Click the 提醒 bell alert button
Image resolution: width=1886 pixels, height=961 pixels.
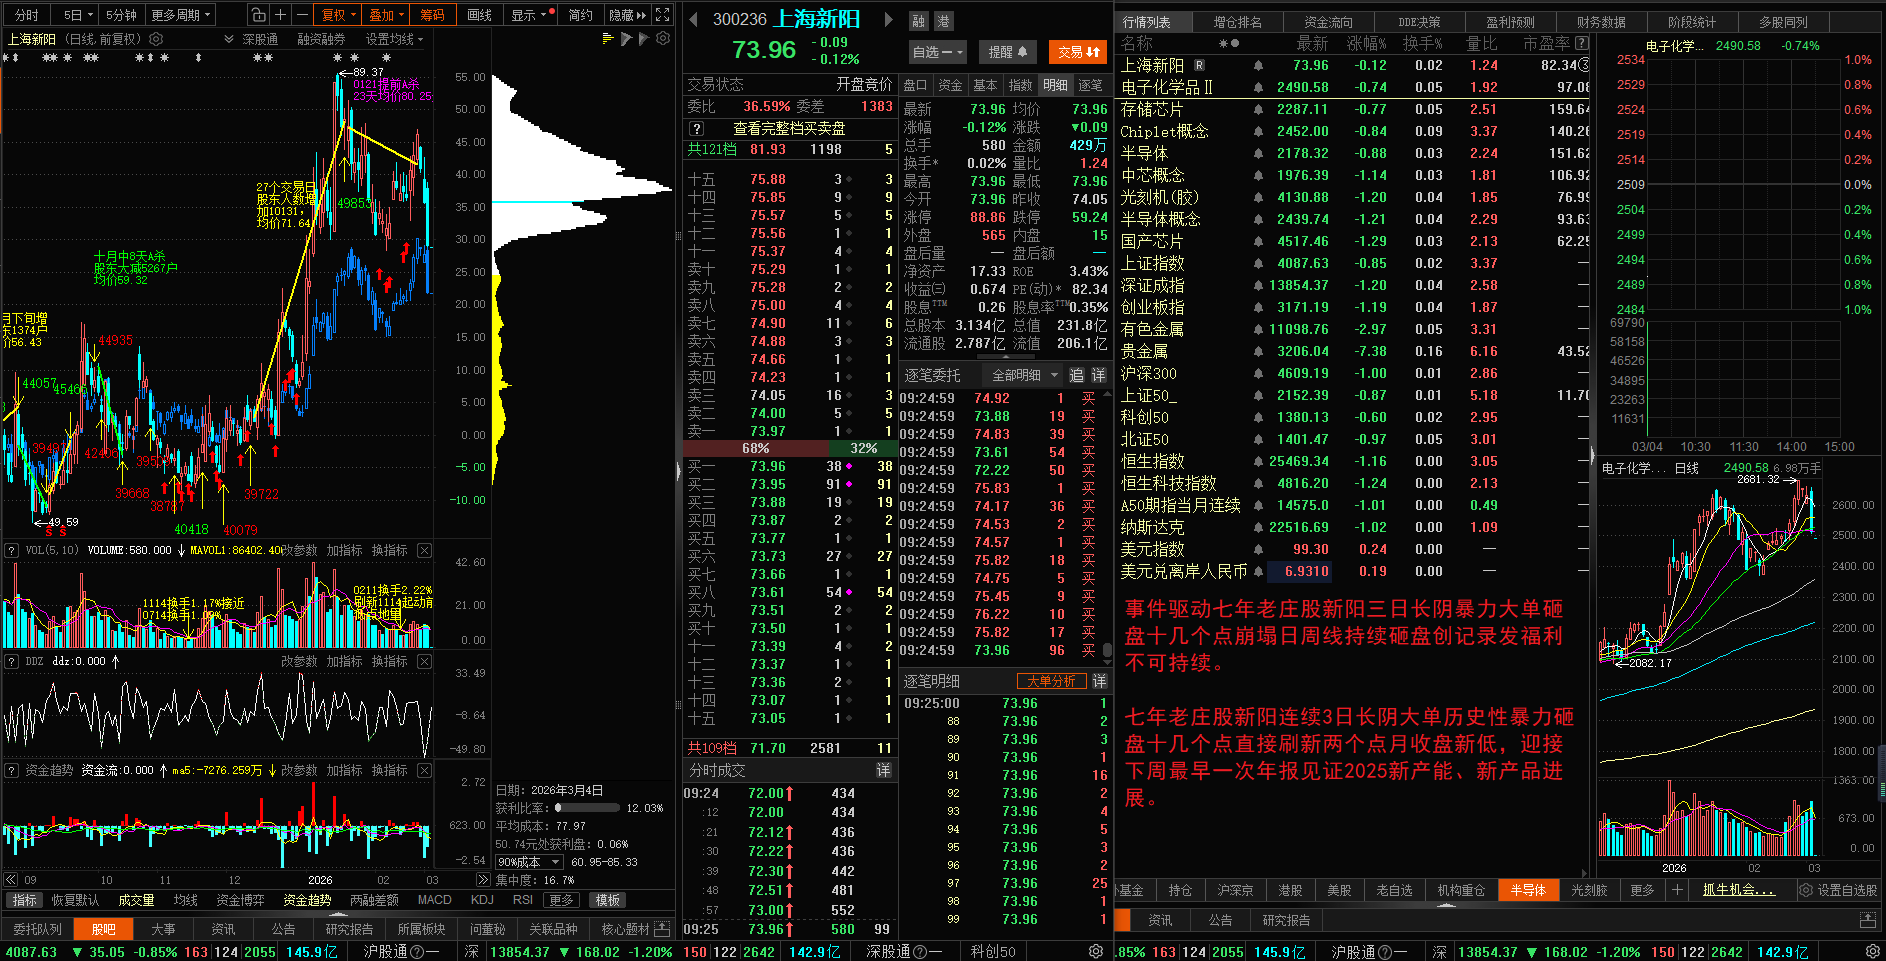1009,52
